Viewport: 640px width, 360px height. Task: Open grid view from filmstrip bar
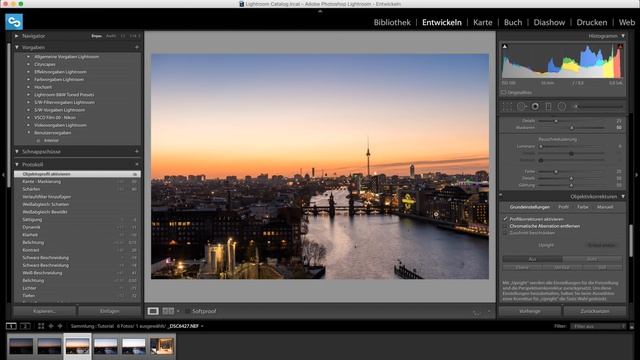point(41,326)
